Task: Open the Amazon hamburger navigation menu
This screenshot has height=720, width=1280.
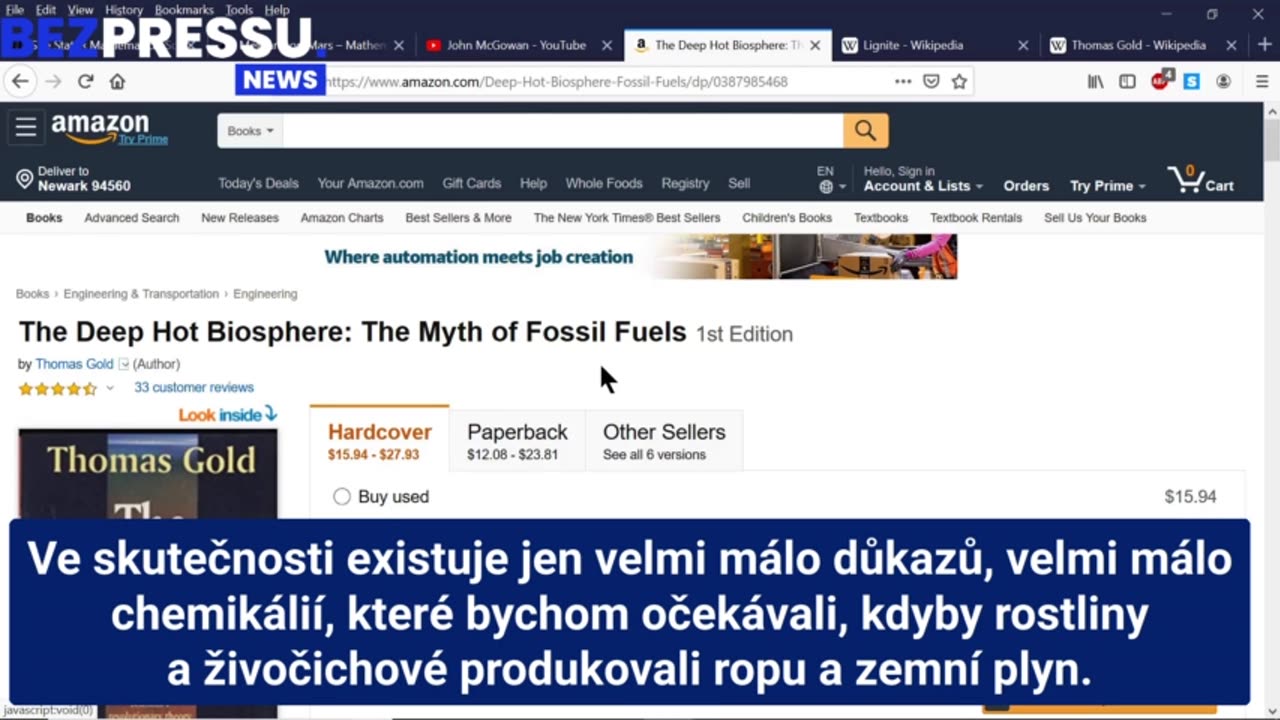Action: click(x=26, y=126)
